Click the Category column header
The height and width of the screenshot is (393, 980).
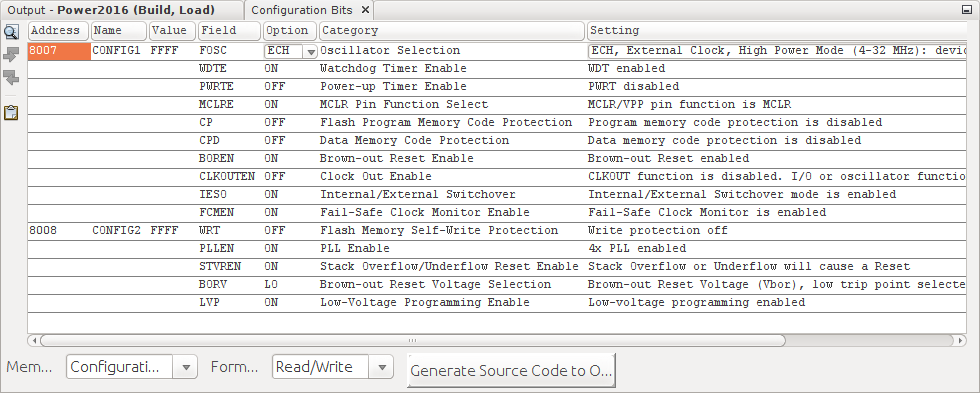click(x=451, y=31)
